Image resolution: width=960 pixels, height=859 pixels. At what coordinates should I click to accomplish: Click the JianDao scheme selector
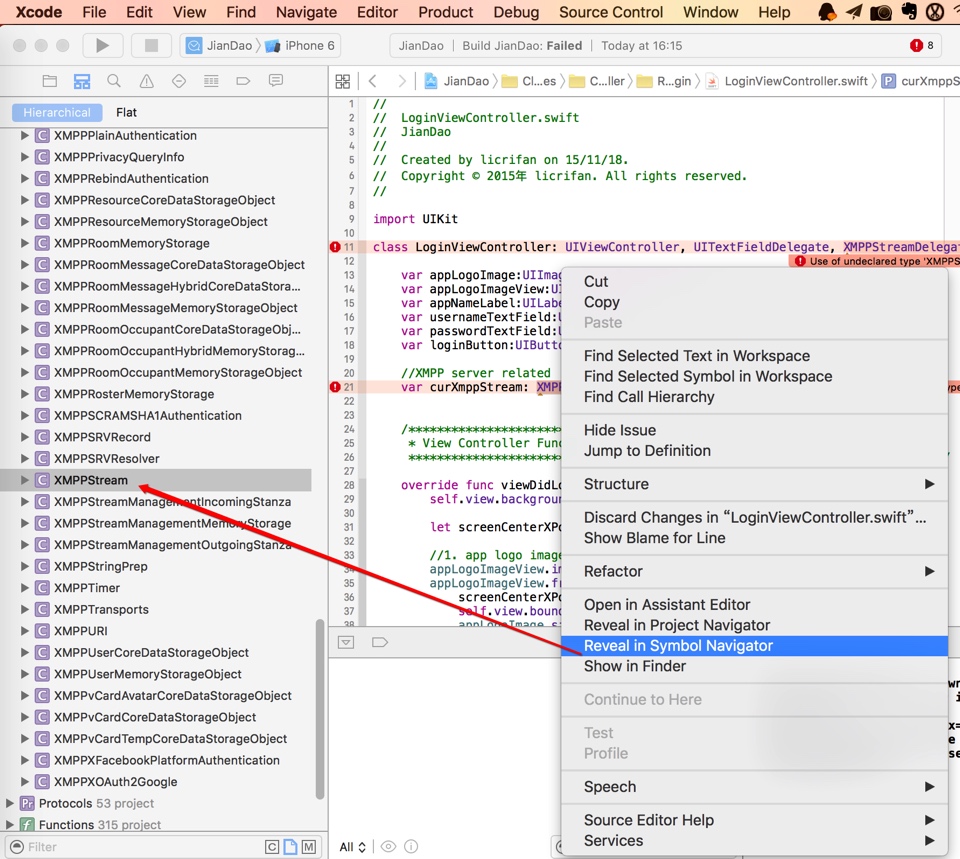[219, 45]
